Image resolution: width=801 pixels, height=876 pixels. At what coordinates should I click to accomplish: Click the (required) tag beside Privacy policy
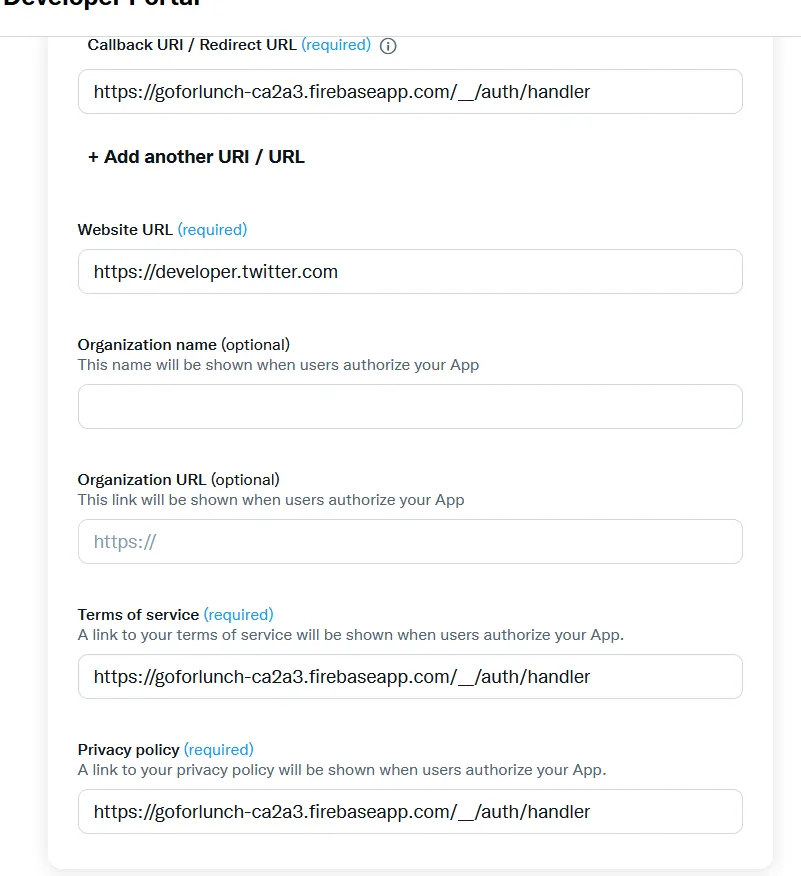[219, 750]
